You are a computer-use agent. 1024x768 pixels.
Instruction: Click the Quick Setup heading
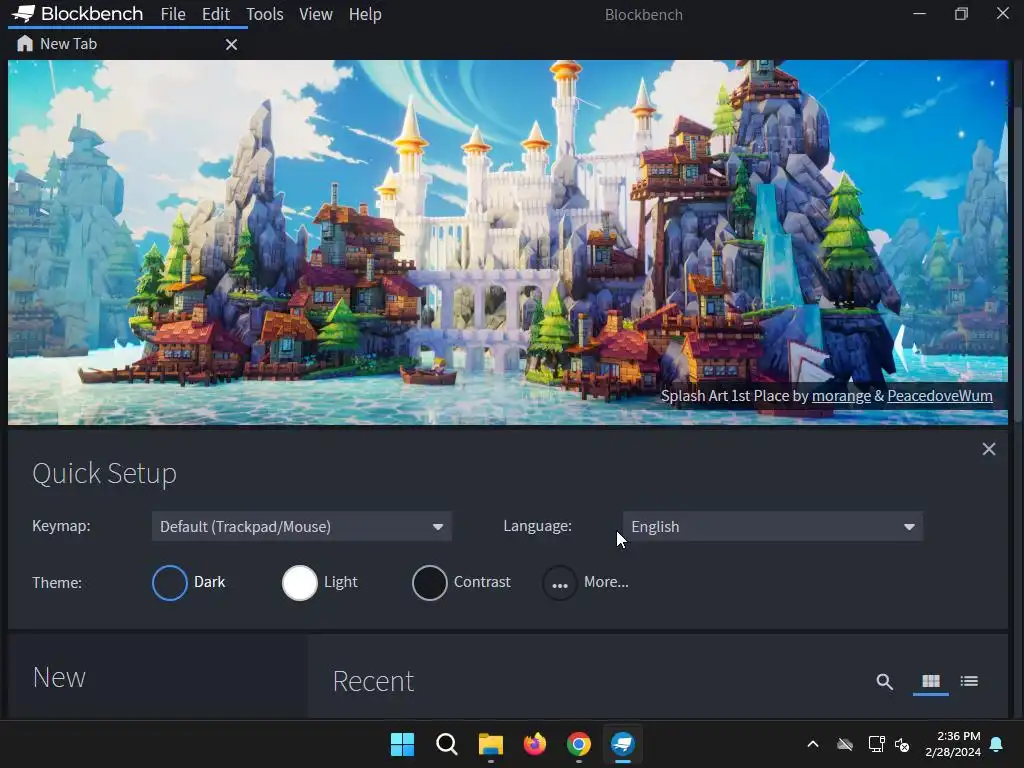point(104,473)
